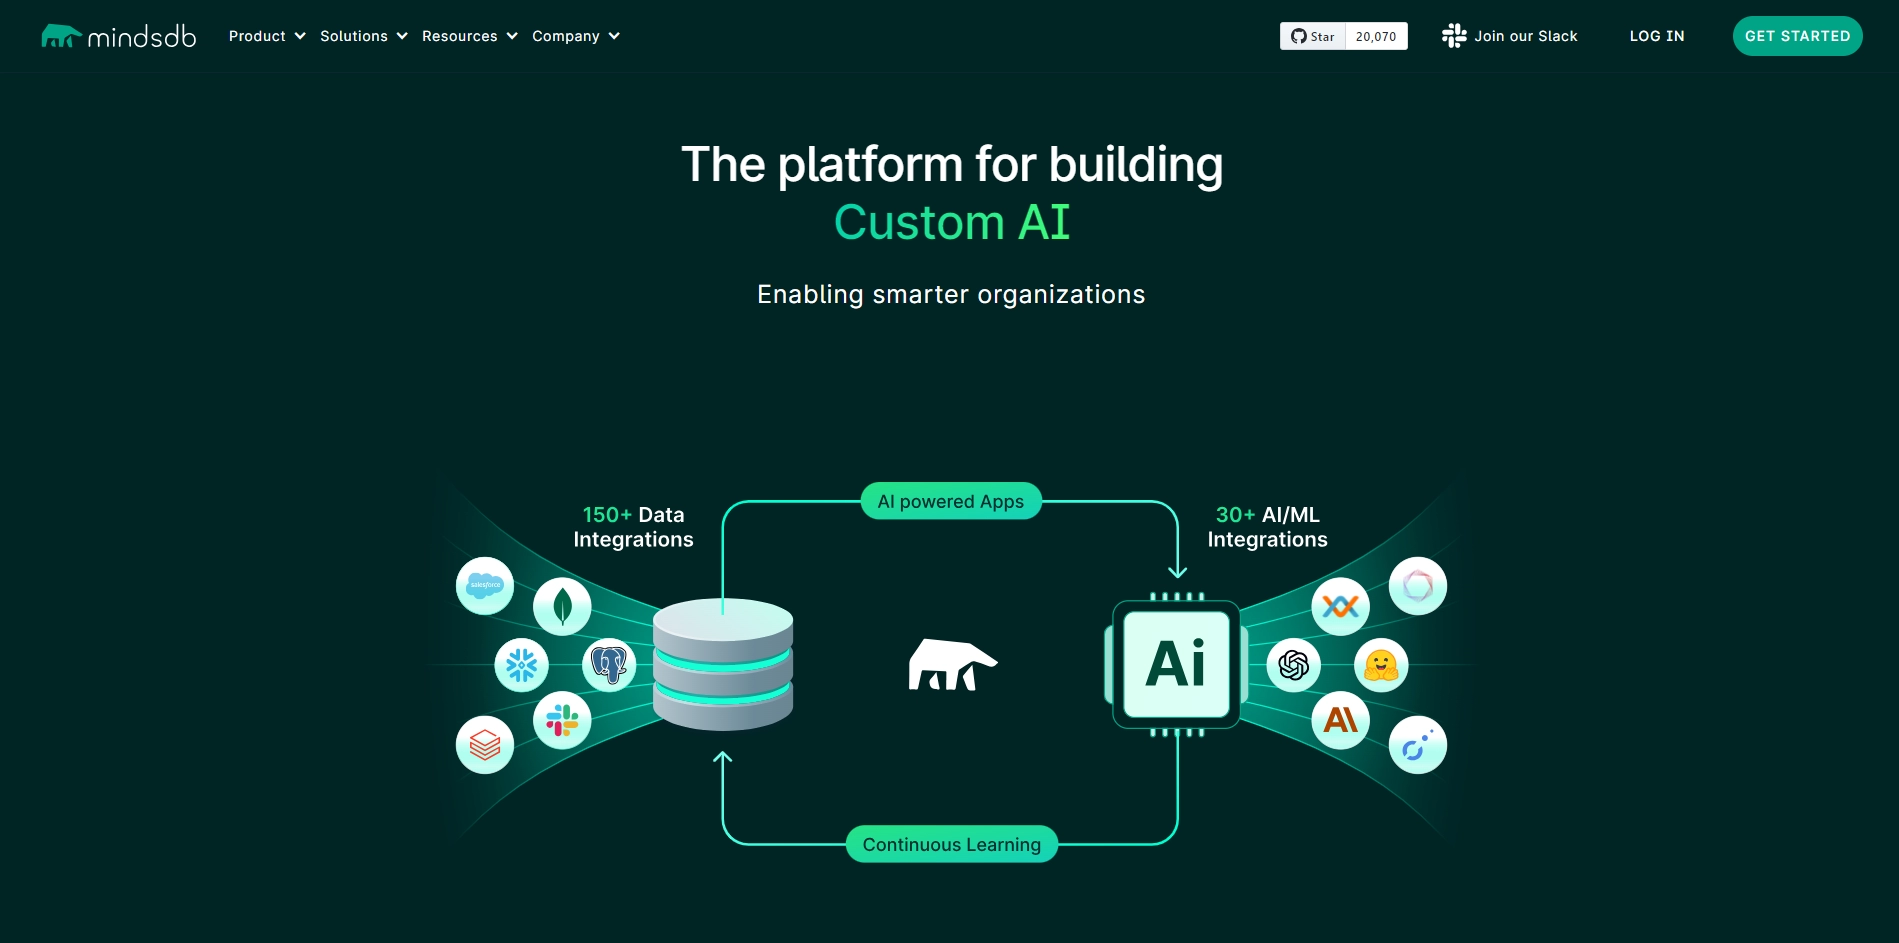
Task: Click the white bear icon in the diagram center
Action: [x=952, y=665]
